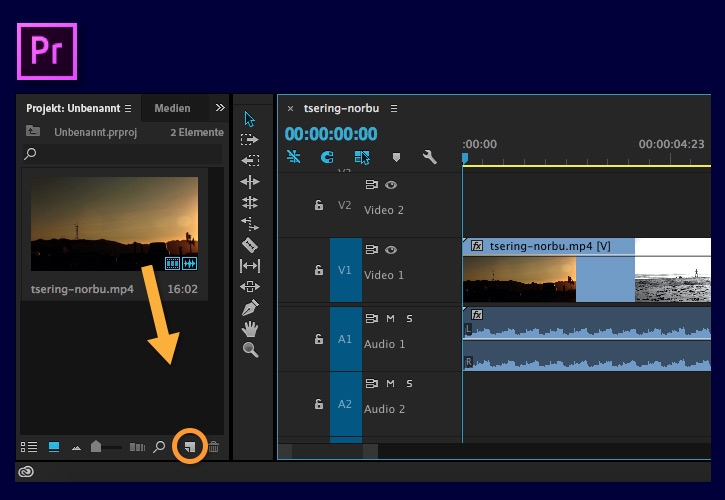Image resolution: width=725 pixels, height=500 pixels.
Task: Select the Zoom magnifier tool
Action: (250, 350)
